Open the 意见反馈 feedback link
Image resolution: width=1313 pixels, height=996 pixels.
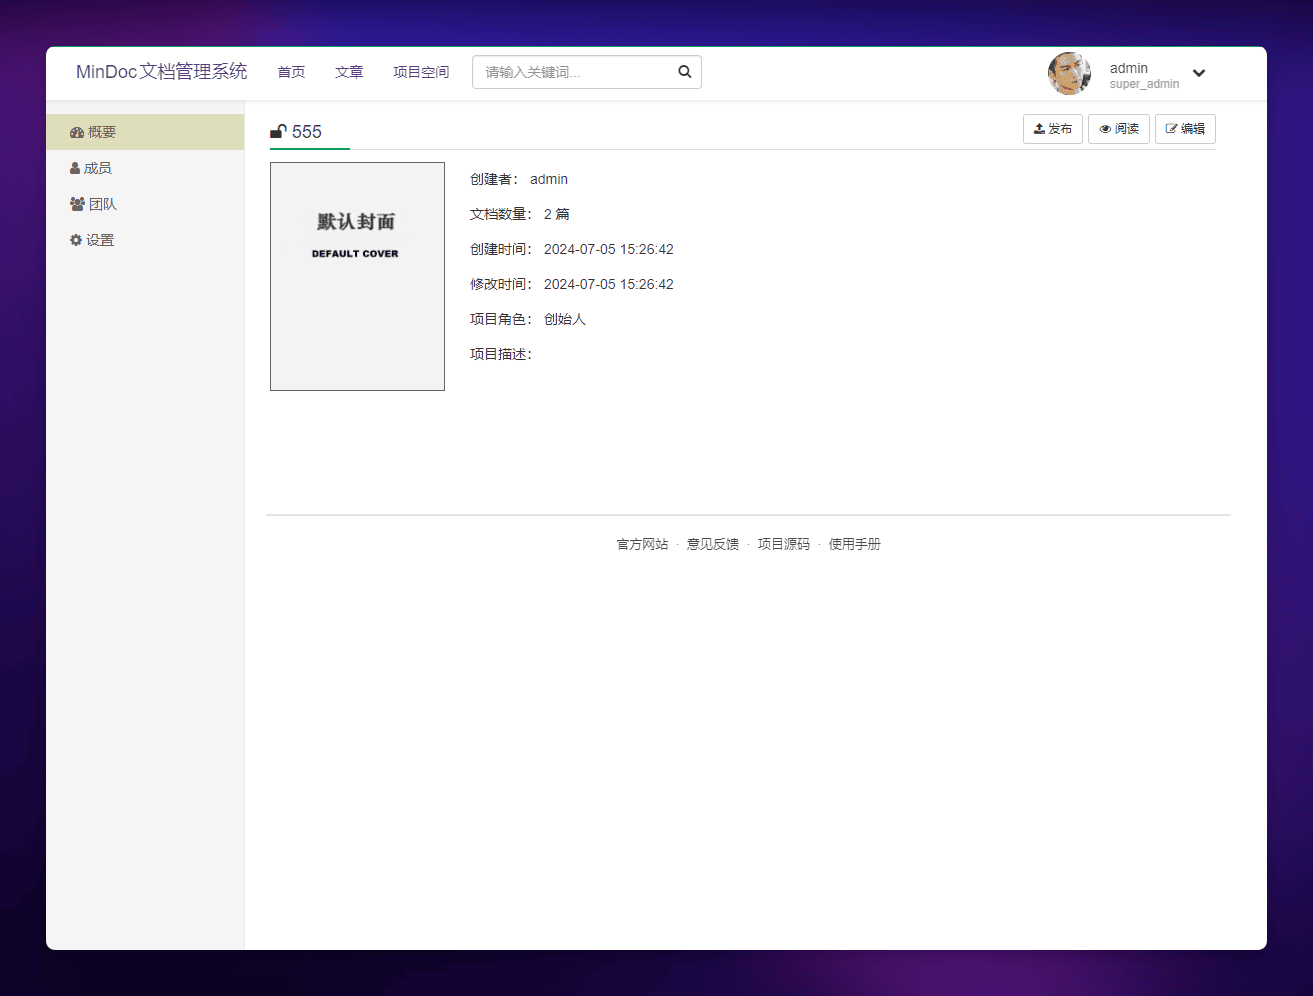click(712, 544)
